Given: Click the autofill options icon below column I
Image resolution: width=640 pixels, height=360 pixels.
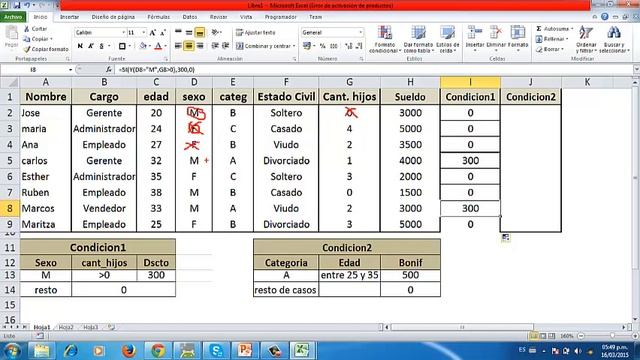Looking at the screenshot, I should [x=505, y=238].
